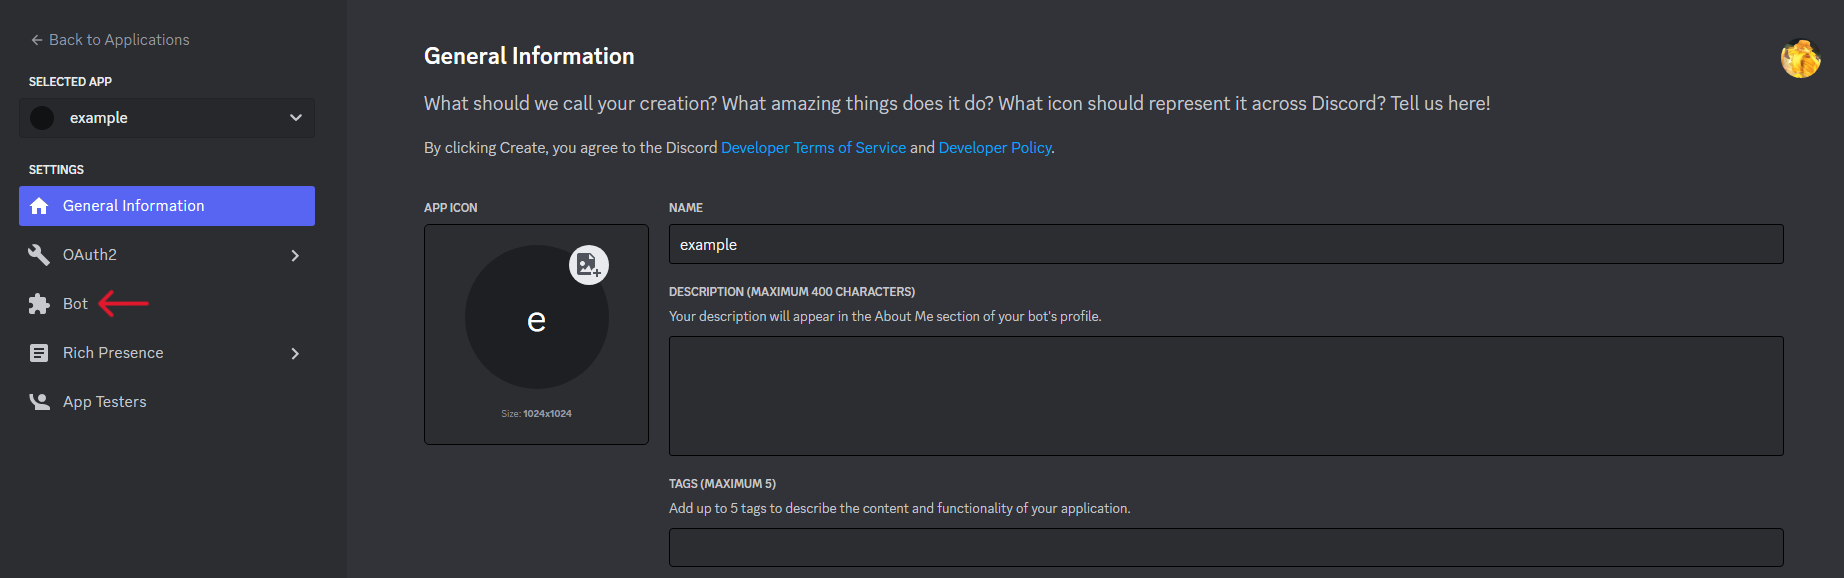Click the Rich Presence panel icon
The width and height of the screenshot is (1844, 578).
pos(39,352)
